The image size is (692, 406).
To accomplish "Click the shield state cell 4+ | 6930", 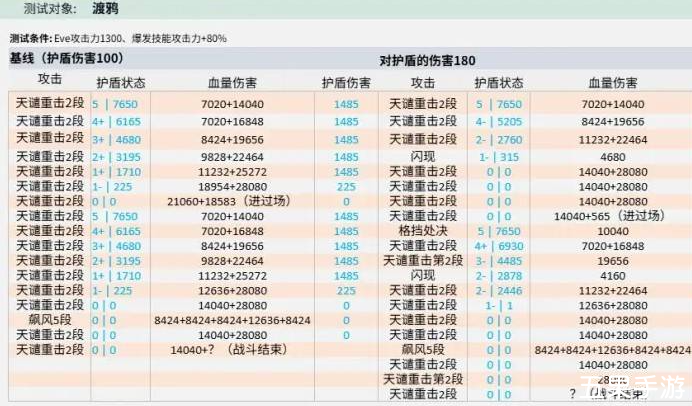I will 499,246.
